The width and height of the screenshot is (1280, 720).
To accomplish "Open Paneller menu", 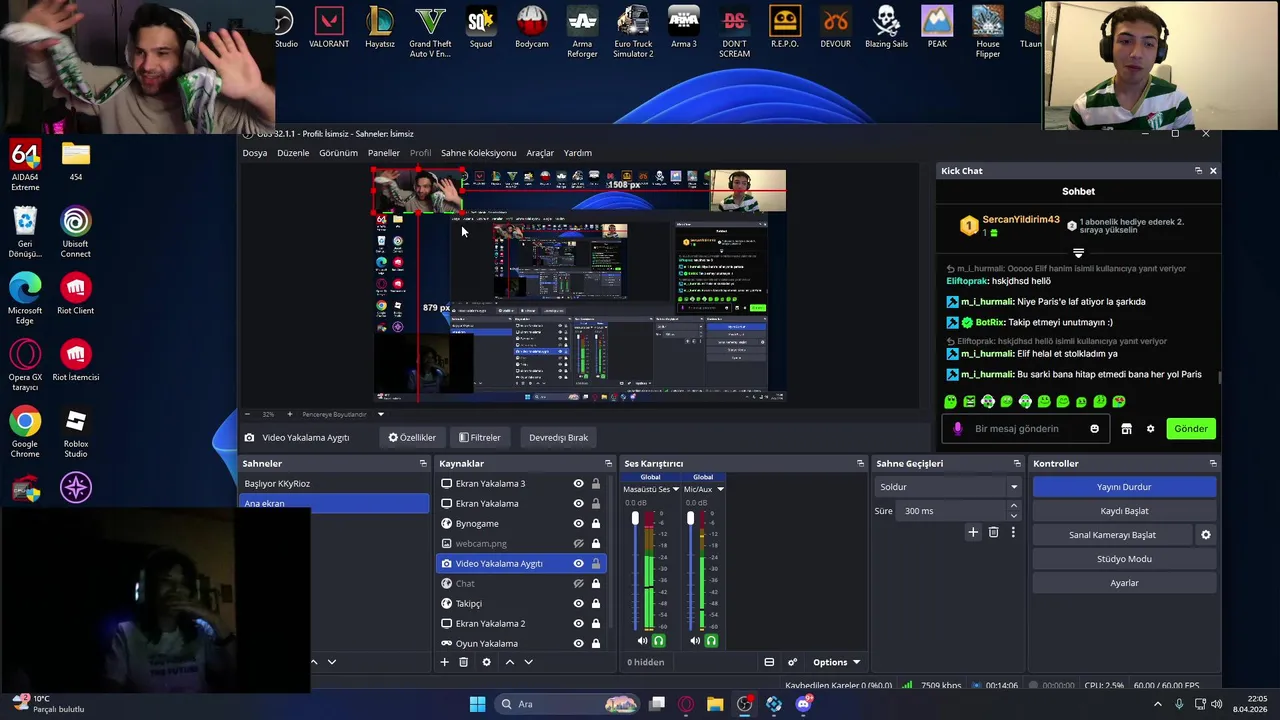I will coord(384,153).
